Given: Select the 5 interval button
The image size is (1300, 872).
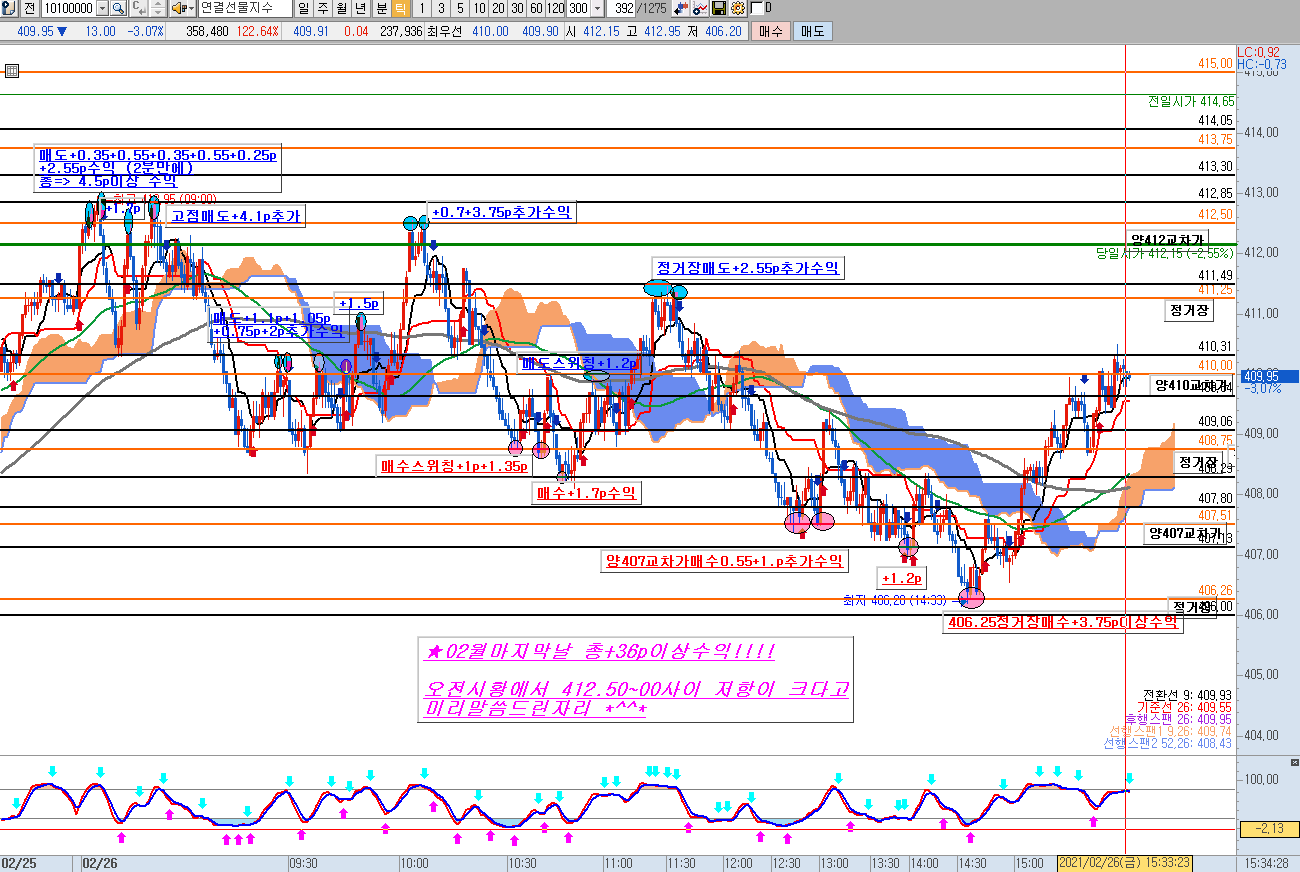Looking at the screenshot, I should click(x=460, y=8).
